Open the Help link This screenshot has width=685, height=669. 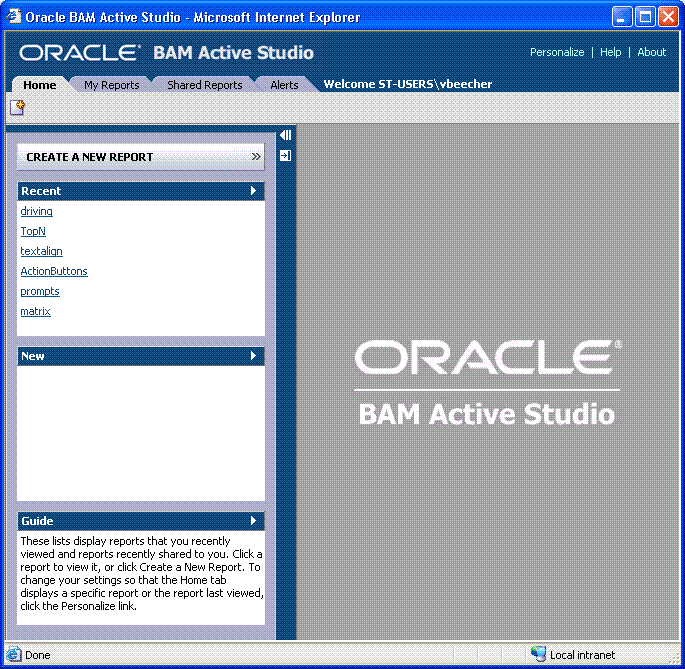[x=610, y=52]
